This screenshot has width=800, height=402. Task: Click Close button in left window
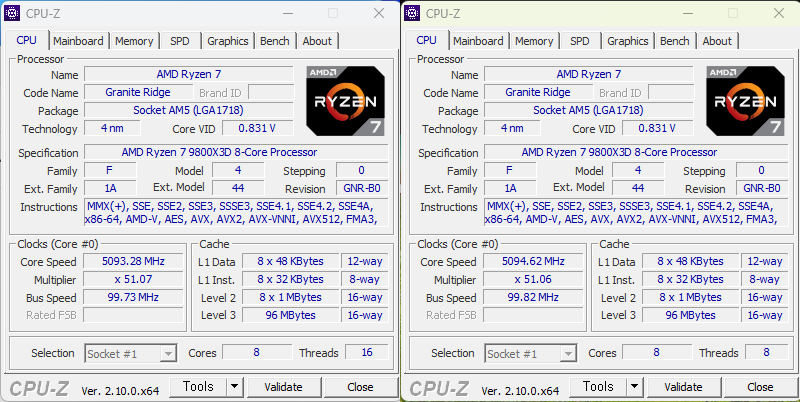(x=360, y=387)
